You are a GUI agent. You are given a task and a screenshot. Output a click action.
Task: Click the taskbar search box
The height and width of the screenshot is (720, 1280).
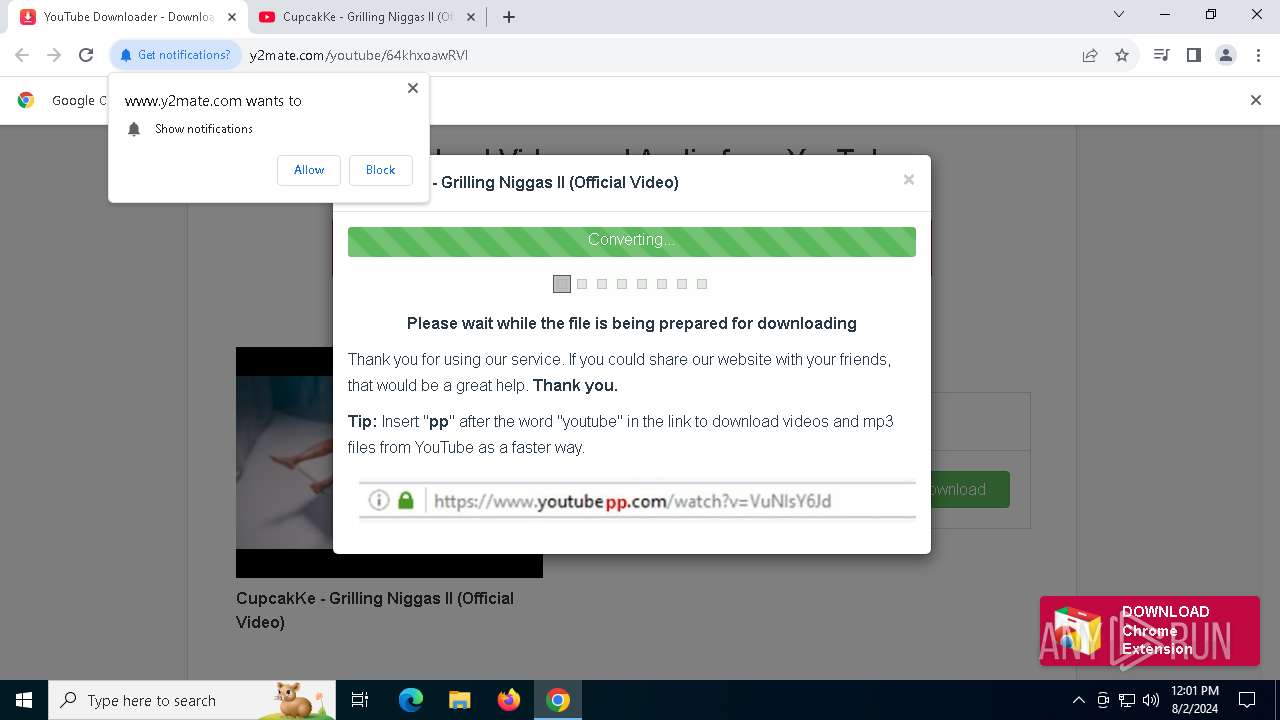[192, 700]
